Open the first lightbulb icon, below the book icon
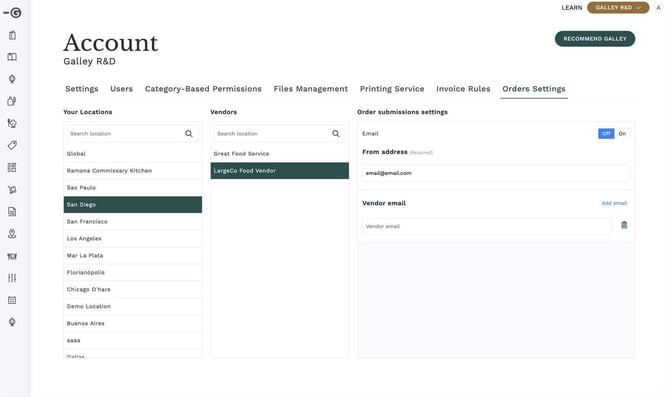670x397 pixels. (x=12, y=79)
